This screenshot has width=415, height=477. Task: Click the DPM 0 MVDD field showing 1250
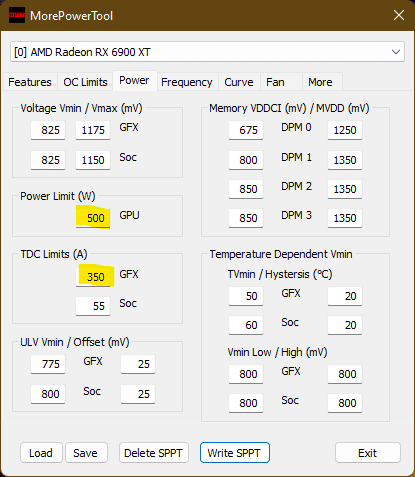click(x=345, y=130)
